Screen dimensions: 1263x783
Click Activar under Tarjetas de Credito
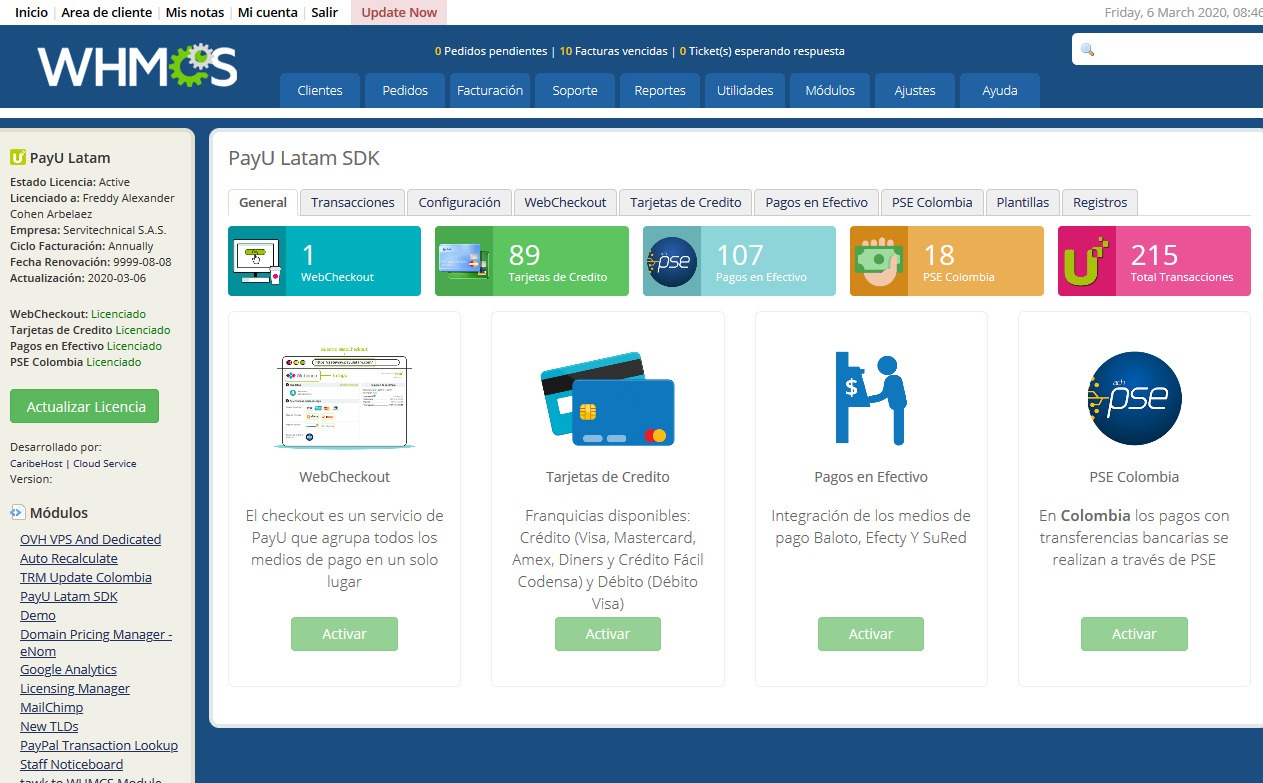(608, 634)
